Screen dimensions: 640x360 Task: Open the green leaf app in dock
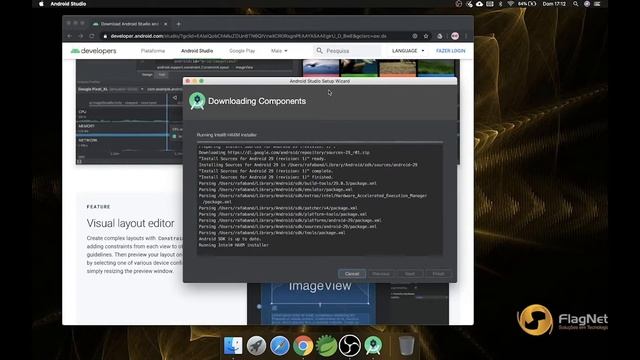[x=326, y=345]
